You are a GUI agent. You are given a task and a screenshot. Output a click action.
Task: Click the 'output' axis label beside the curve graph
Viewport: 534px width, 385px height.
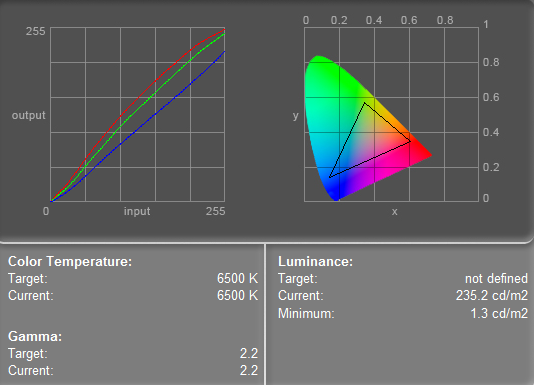coord(29,115)
